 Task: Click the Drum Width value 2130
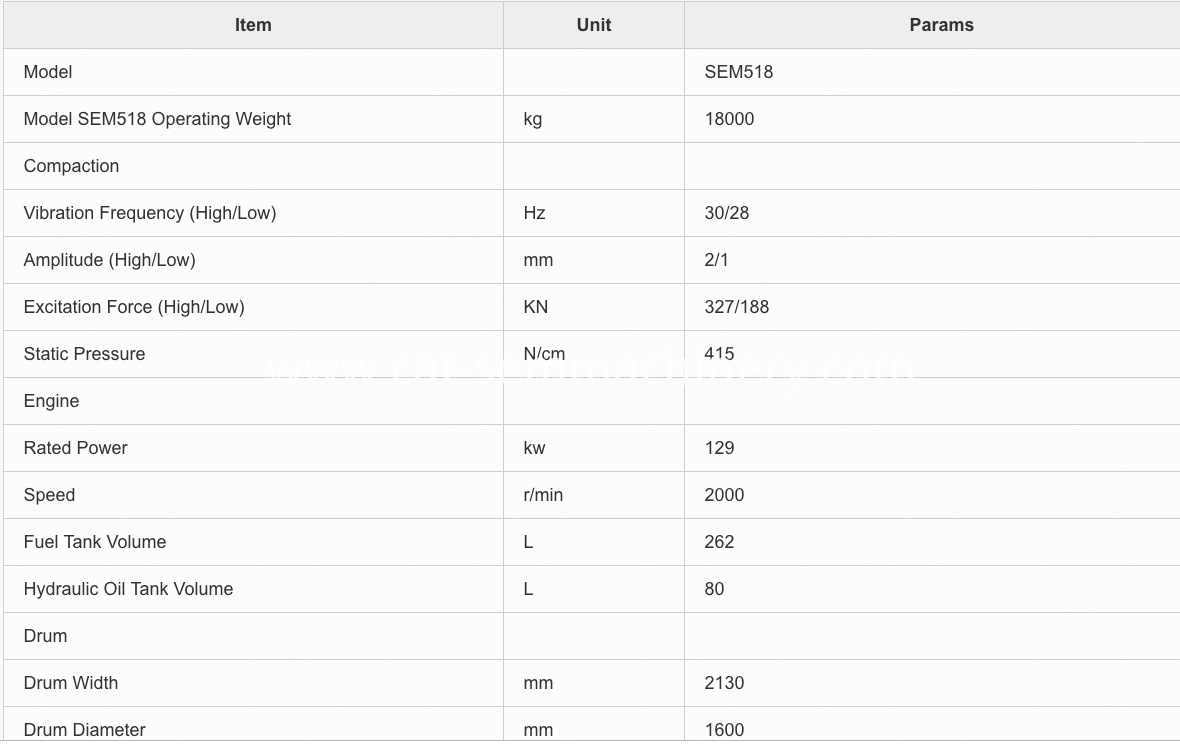pos(724,683)
